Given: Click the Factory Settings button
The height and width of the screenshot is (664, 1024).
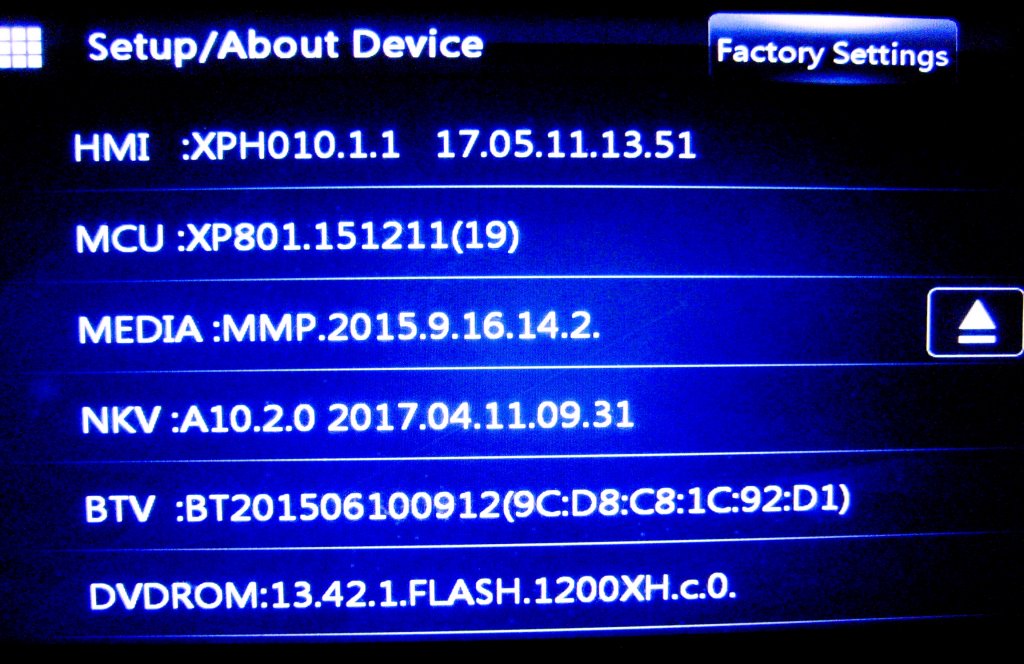Looking at the screenshot, I should (833, 52).
